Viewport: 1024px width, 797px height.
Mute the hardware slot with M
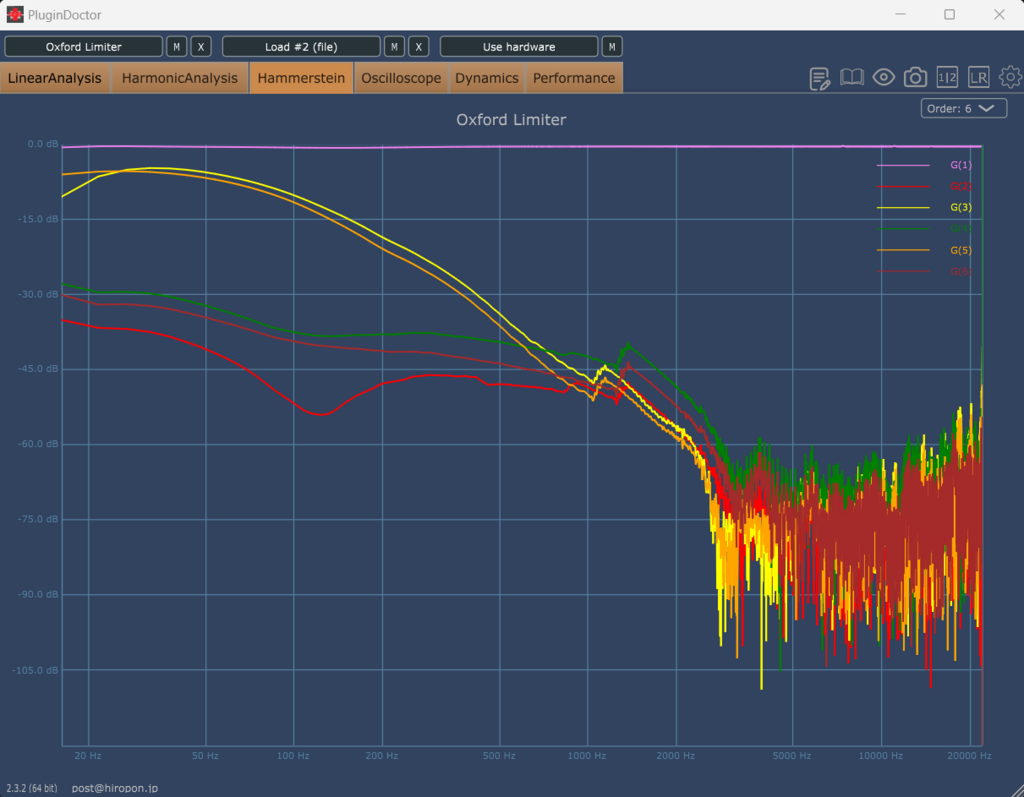[x=612, y=47]
